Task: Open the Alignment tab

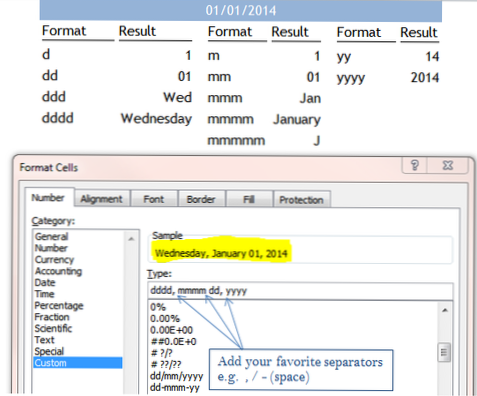Action: [102, 199]
